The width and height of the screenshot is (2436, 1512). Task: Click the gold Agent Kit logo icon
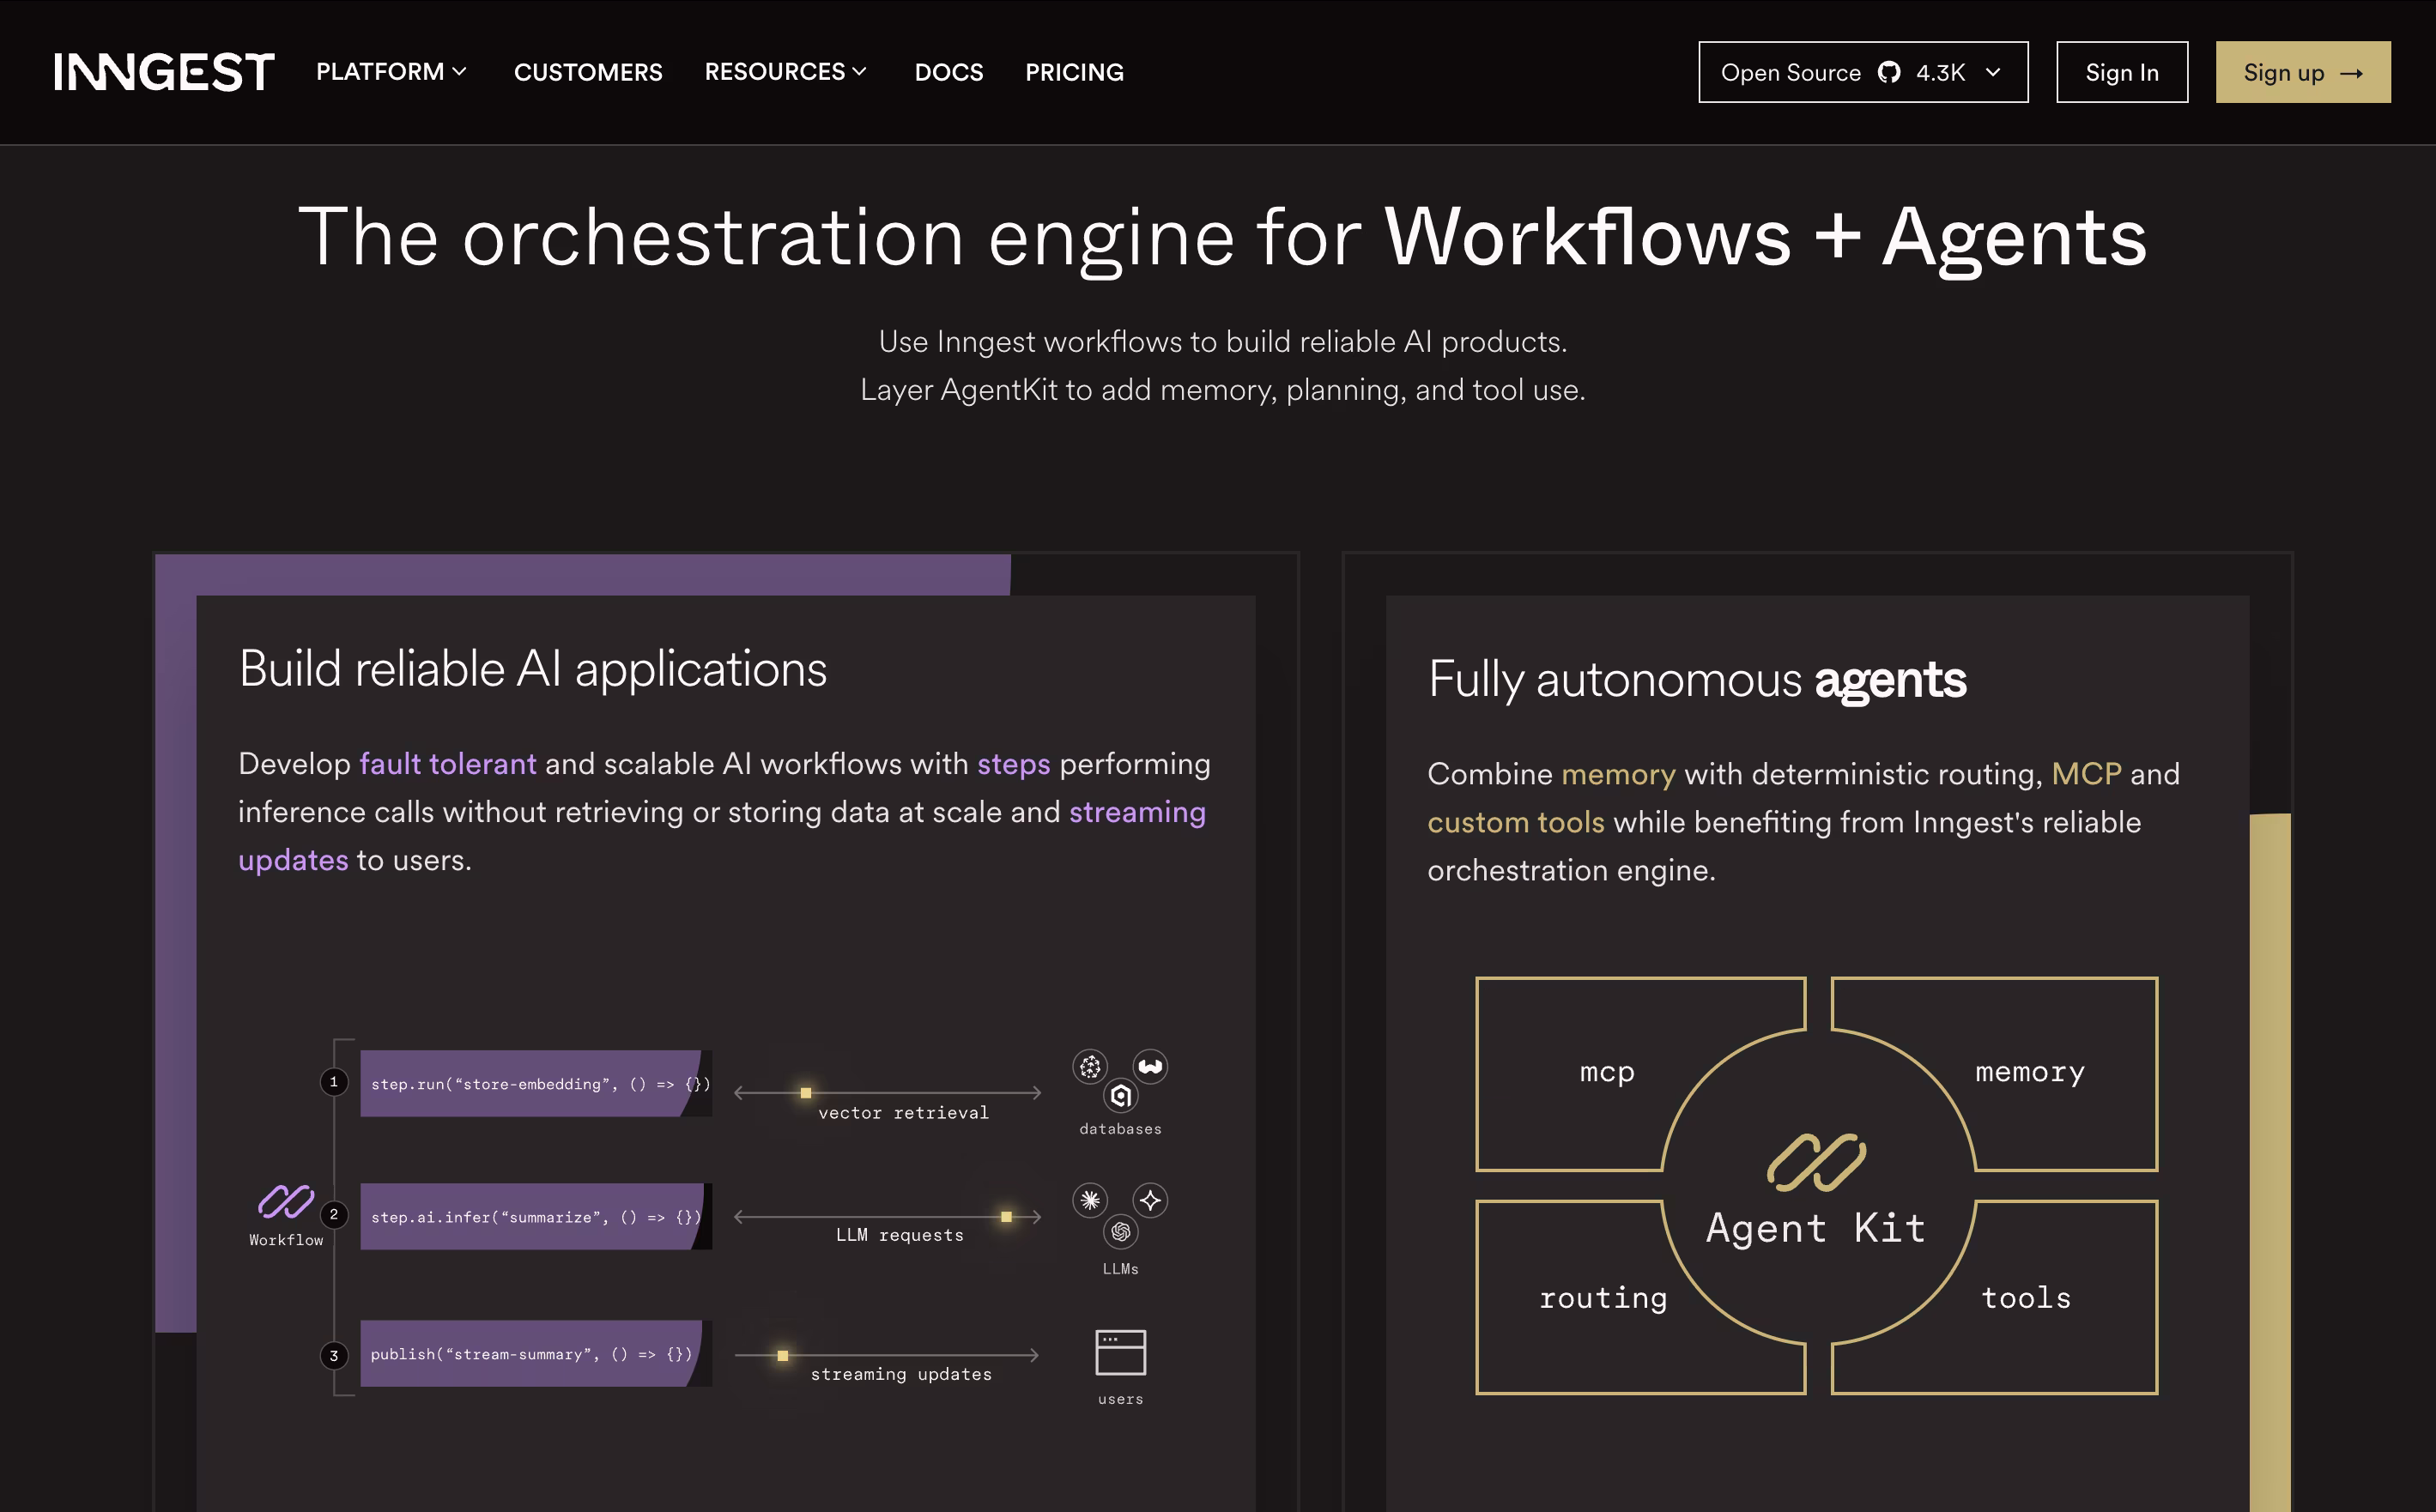tap(1816, 1162)
